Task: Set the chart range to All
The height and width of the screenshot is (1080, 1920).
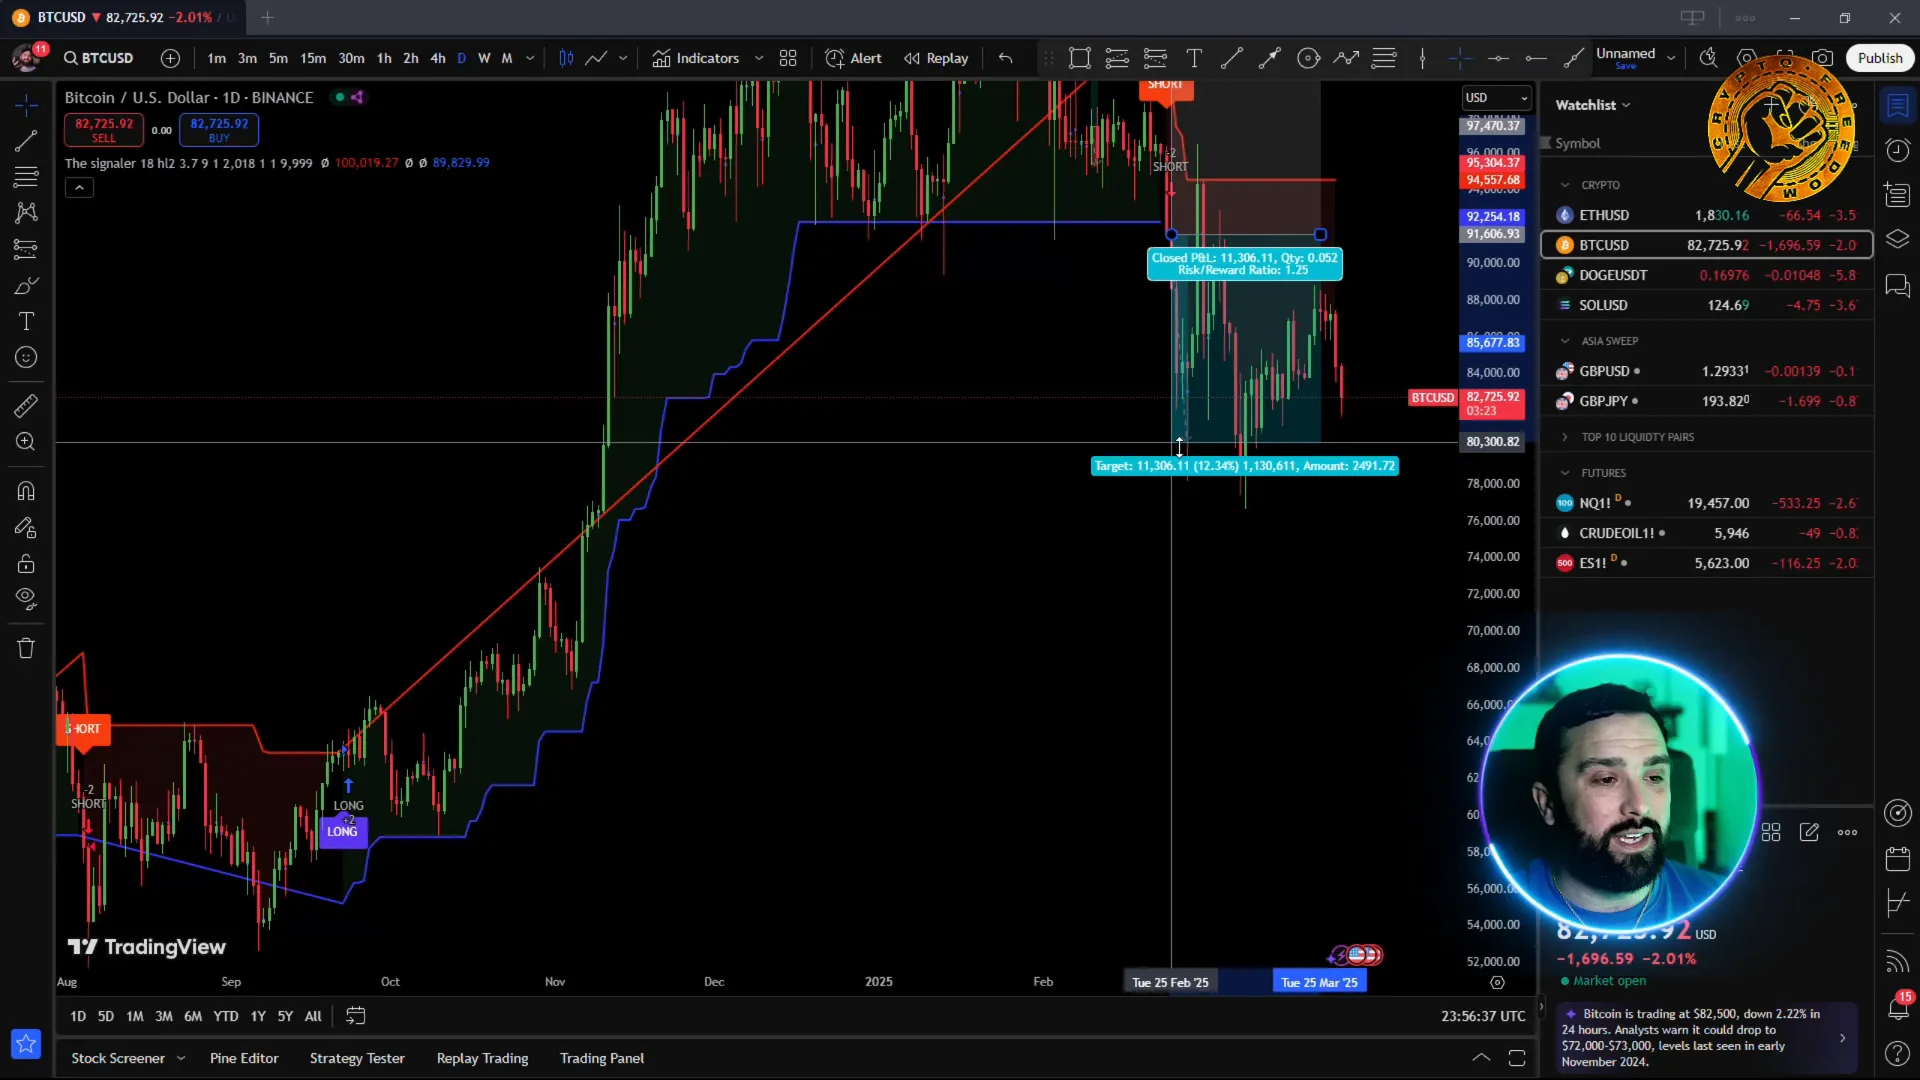Action: pyautogui.click(x=313, y=1016)
